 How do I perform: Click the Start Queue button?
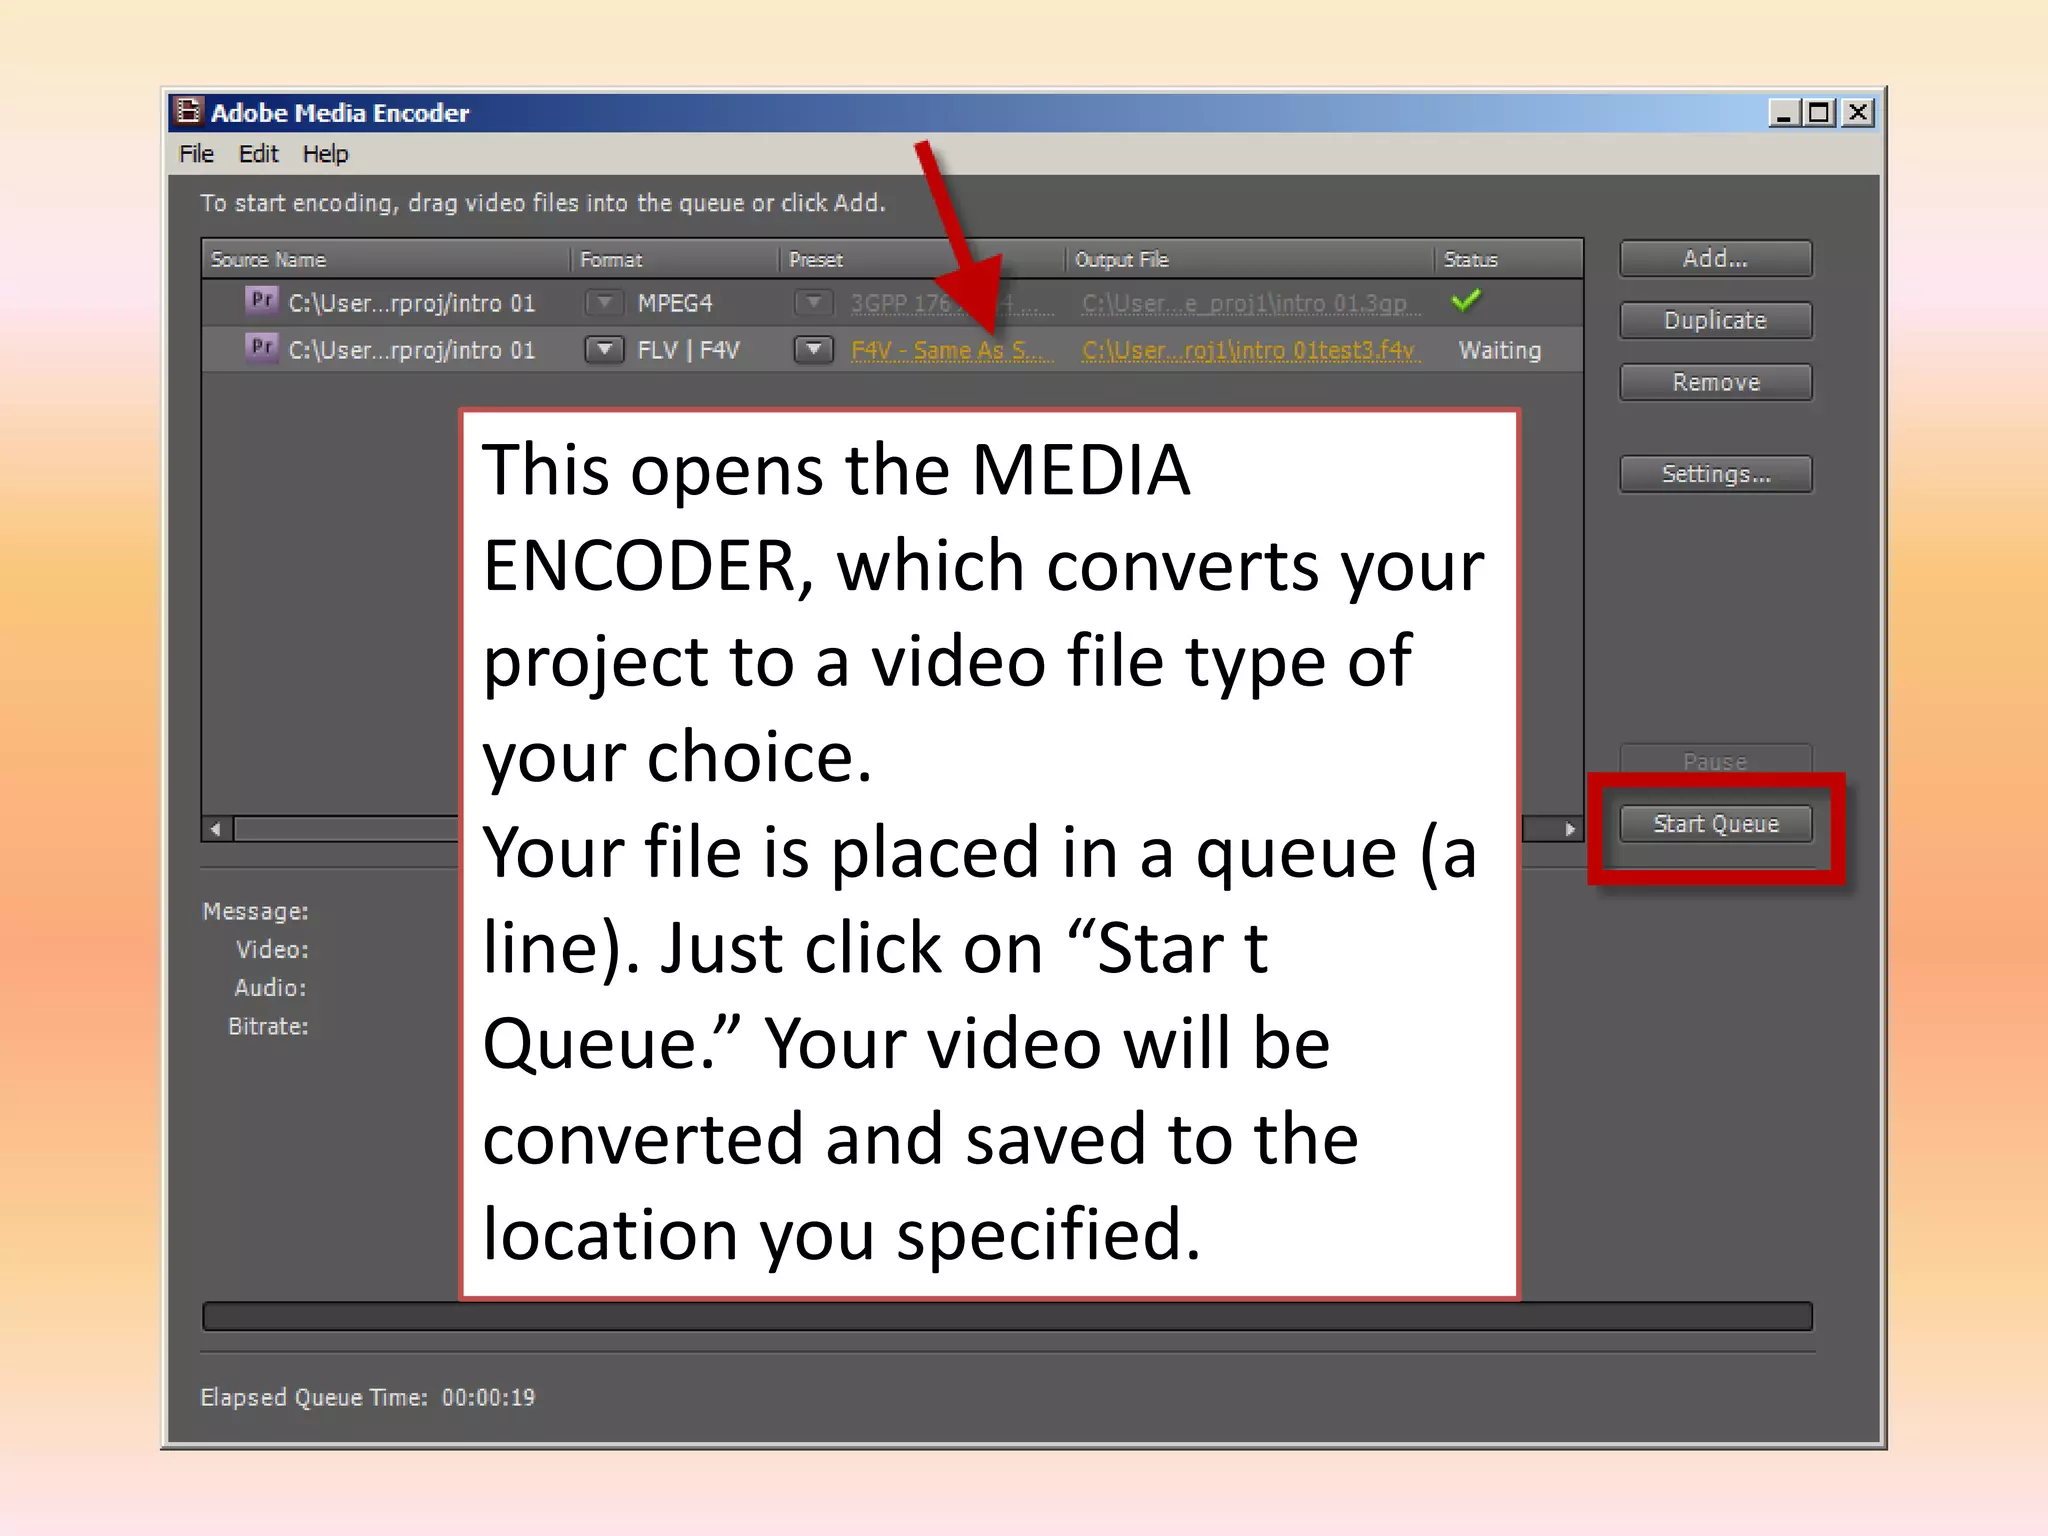1715,824
